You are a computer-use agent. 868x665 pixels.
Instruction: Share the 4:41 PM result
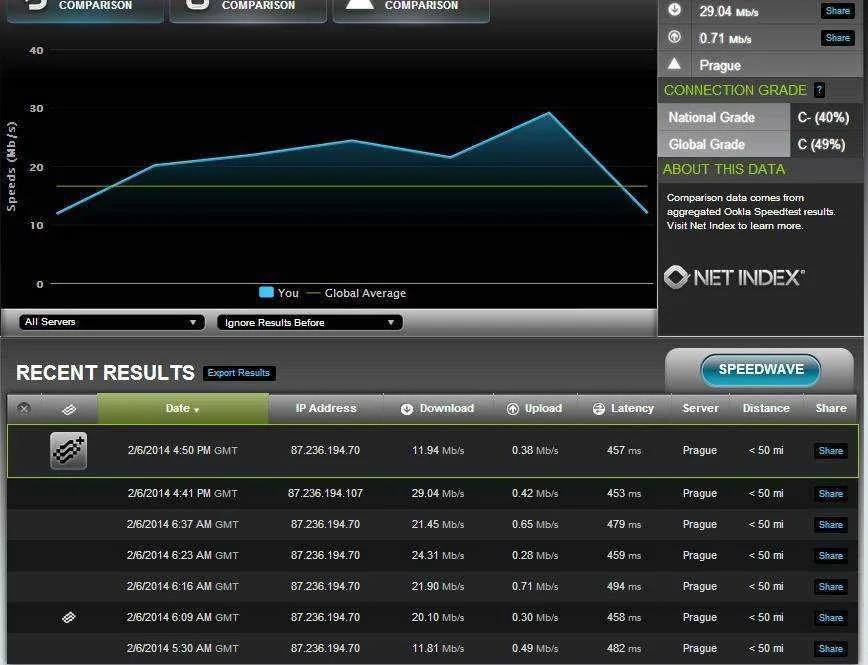click(831, 494)
